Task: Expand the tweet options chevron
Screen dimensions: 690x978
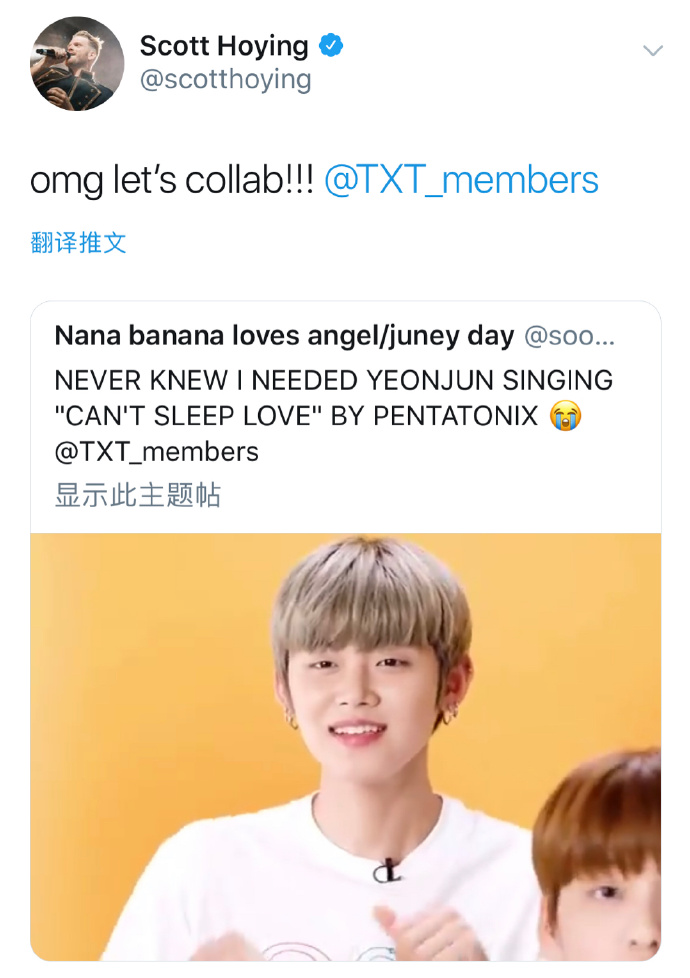Action: [652, 50]
